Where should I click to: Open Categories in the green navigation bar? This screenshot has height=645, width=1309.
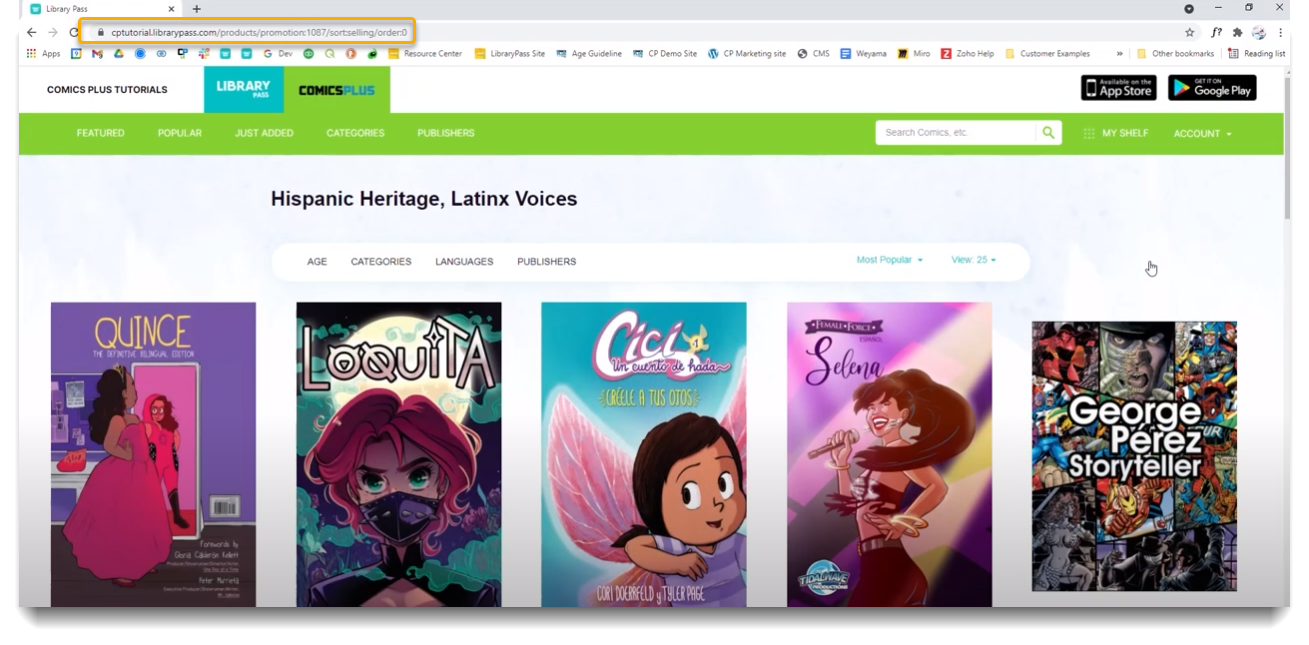click(x=355, y=133)
